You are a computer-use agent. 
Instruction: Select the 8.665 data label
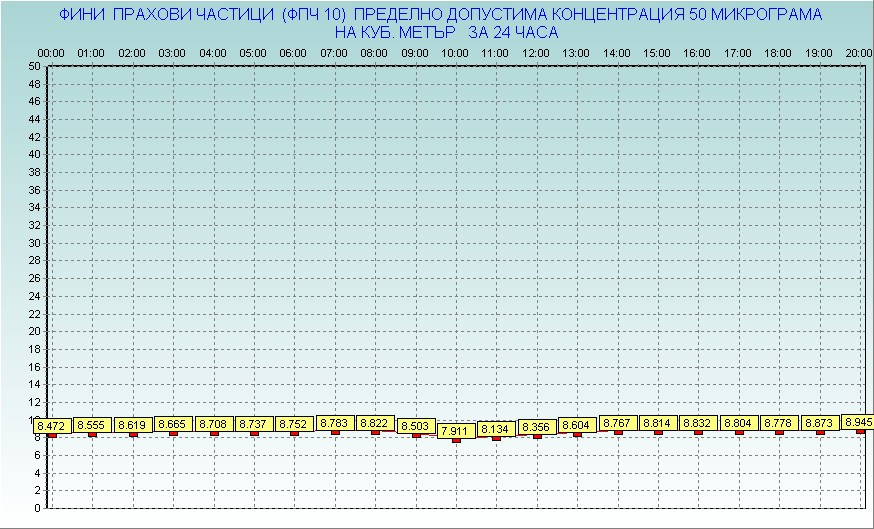pyautogui.click(x=173, y=425)
